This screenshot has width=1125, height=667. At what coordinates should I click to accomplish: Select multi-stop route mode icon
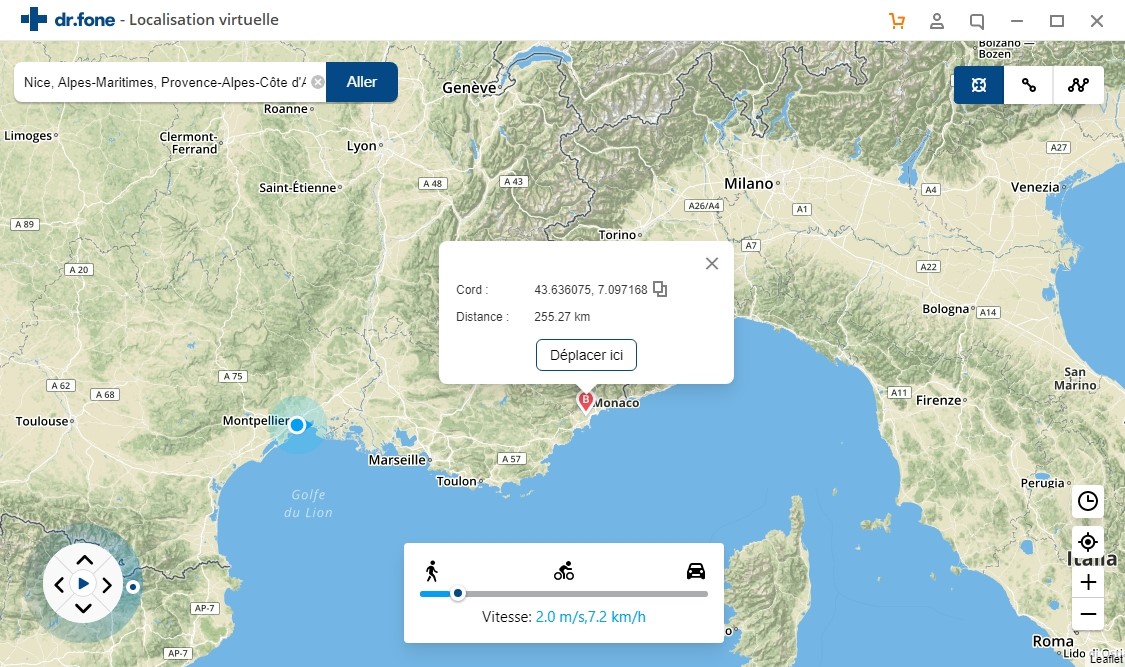coord(1078,85)
